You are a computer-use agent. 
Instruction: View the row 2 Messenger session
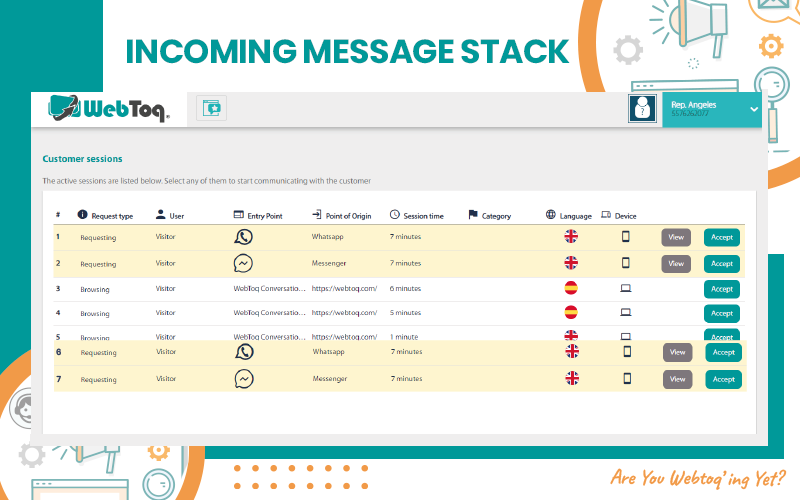pyautogui.click(x=676, y=264)
